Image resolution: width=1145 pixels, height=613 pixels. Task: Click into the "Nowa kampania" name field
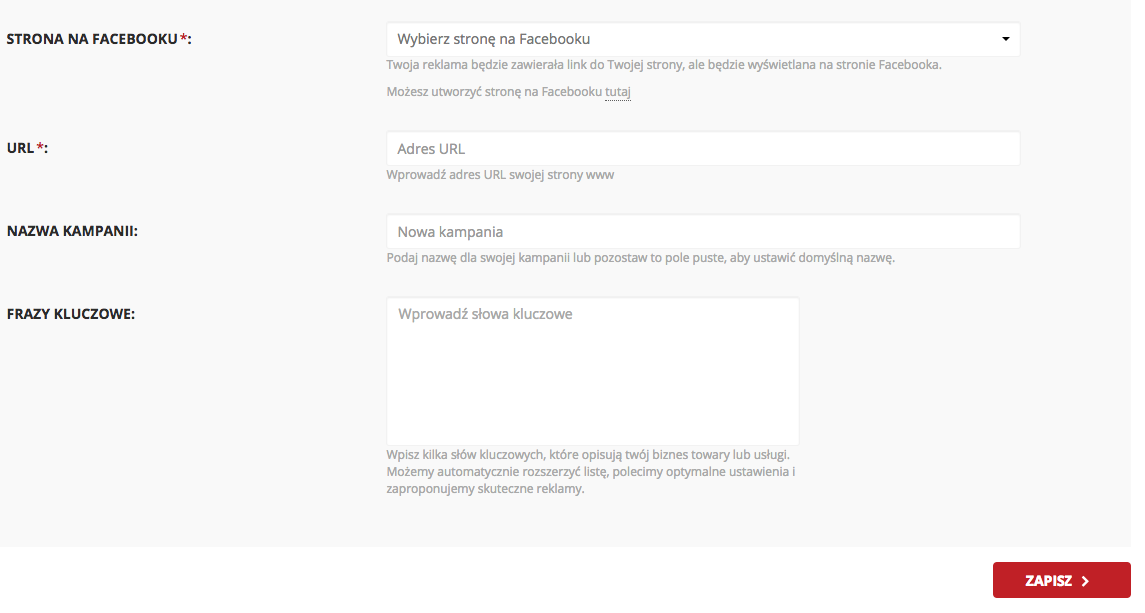pyautogui.click(x=702, y=232)
